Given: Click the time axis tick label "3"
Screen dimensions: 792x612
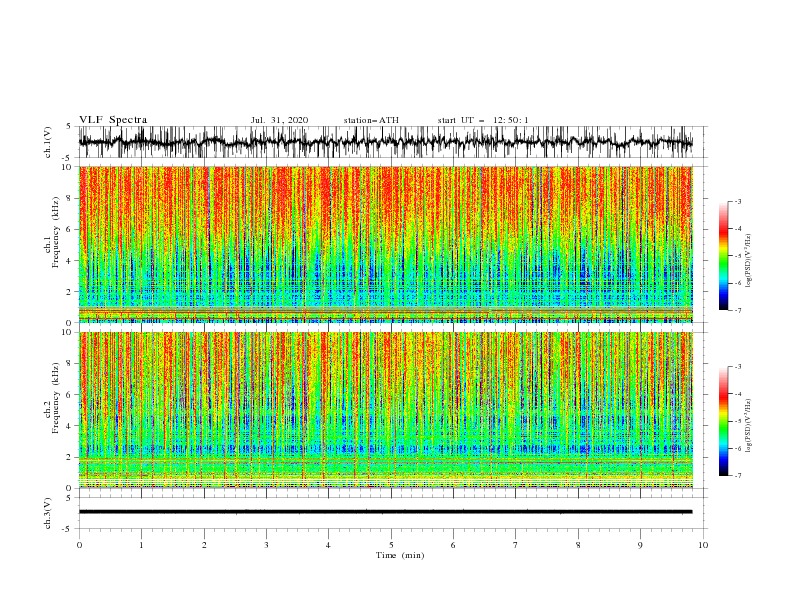Looking at the screenshot, I should (x=266, y=545).
